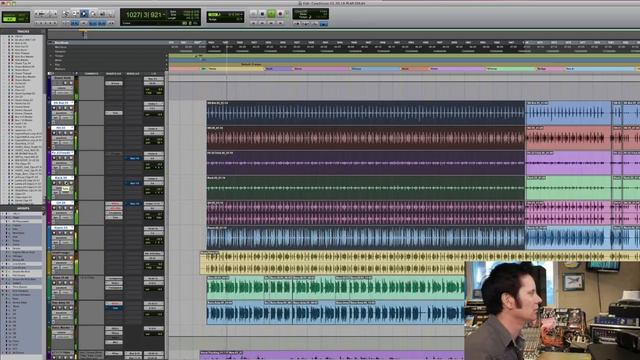Select the Trim tool
Screen dimensions: 640x360
(75, 13)
